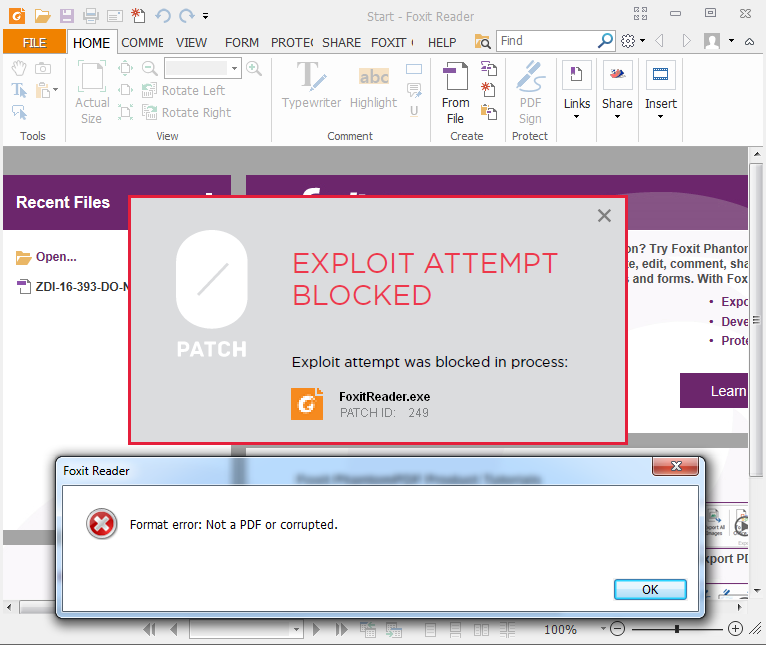Open the Share dropdown

(x=617, y=90)
